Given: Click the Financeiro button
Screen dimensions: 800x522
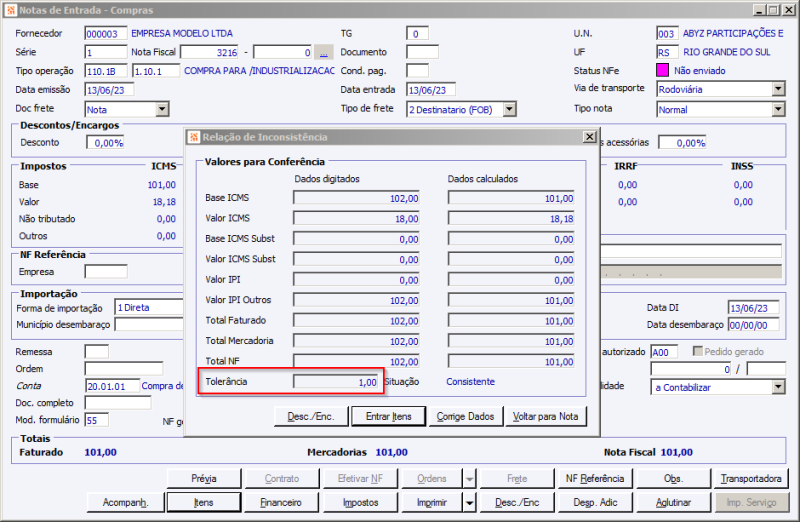Looking at the screenshot, I should point(281,501).
